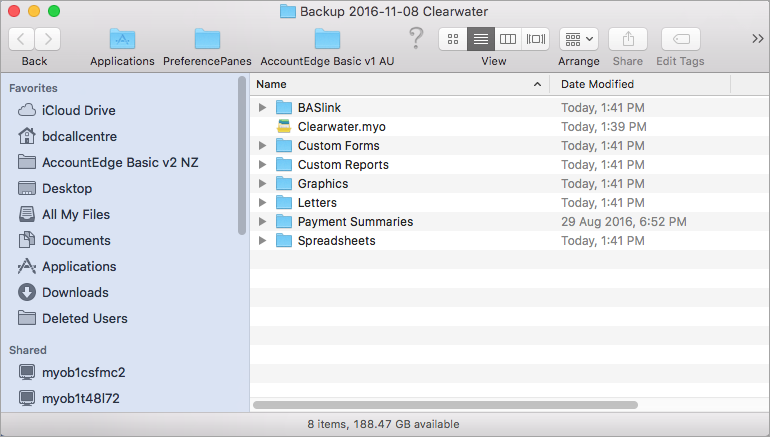Image resolution: width=770 pixels, height=437 pixels.
Task: Sort by the Name column header
Action: [398, 84]
